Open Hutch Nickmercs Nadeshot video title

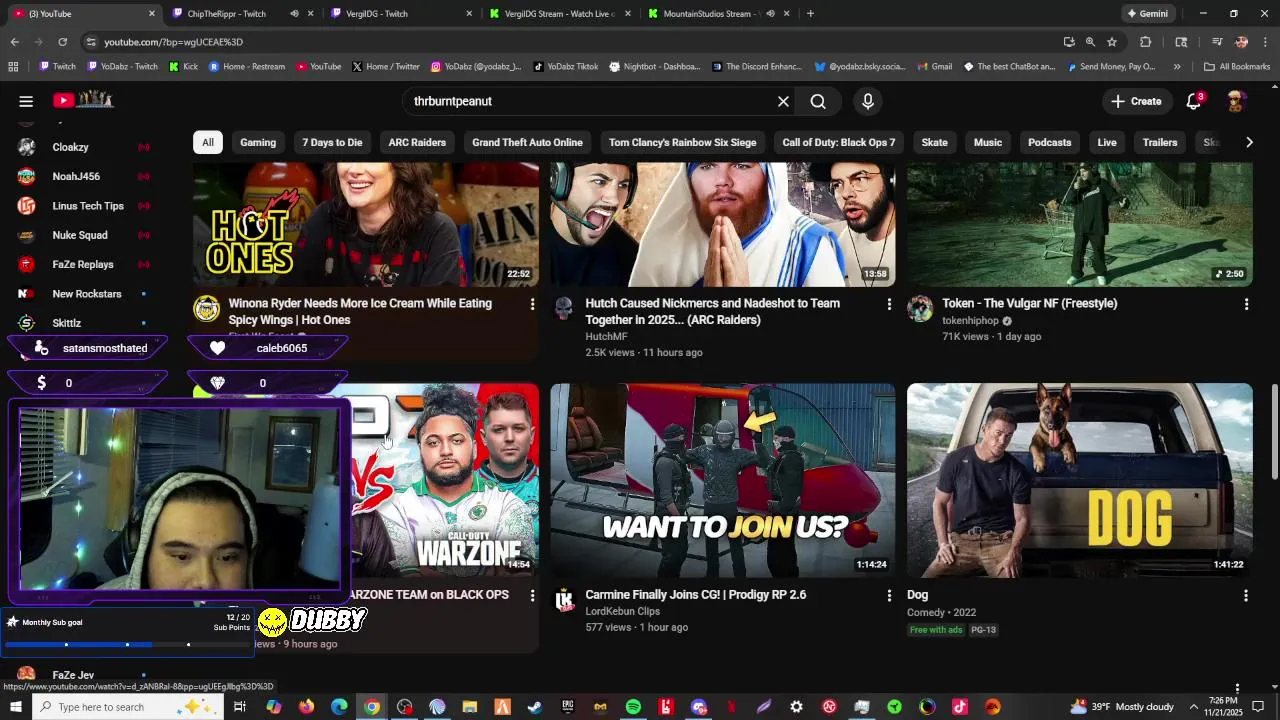point(712,311)
